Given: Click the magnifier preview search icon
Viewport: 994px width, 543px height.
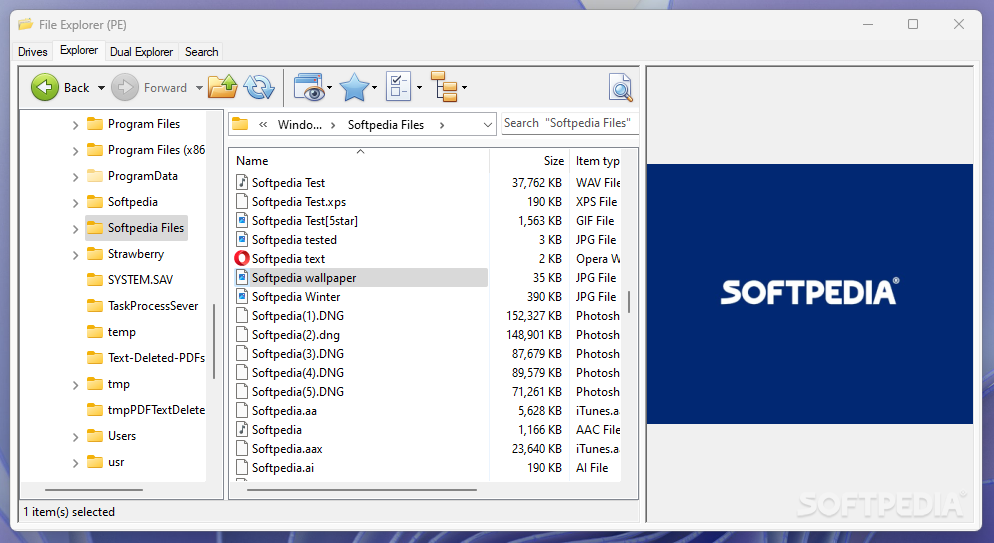Looking at the screenshot, I should pyautogui.click(x=620, y=87).
